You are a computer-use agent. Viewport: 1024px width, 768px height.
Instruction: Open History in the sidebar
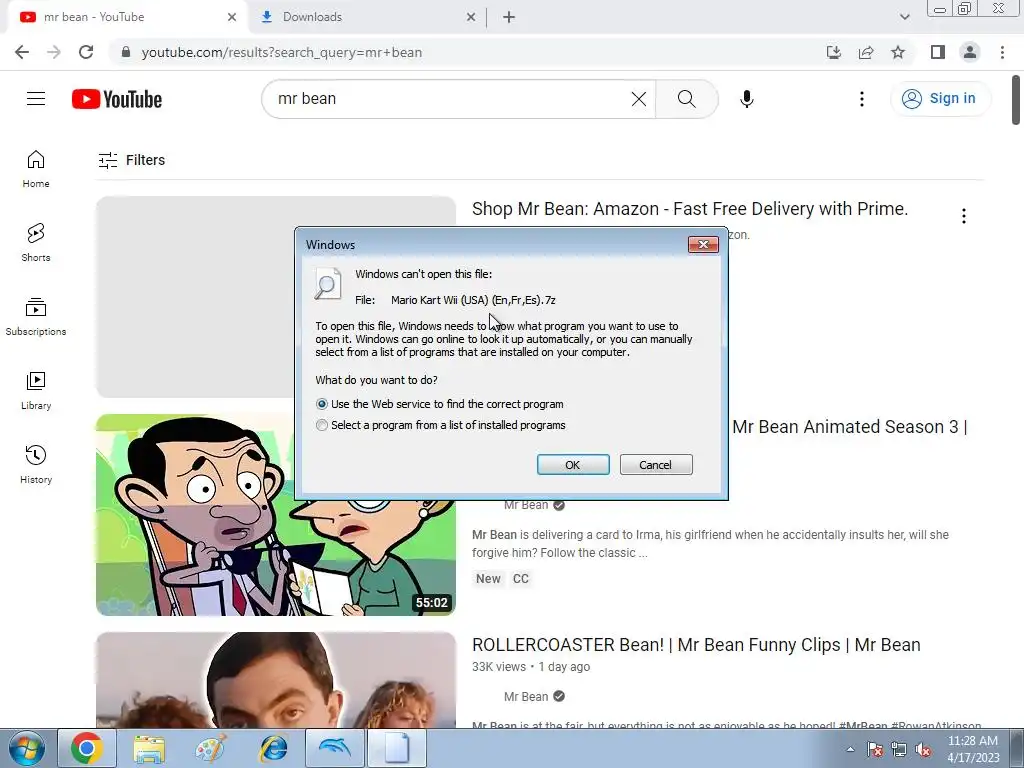(x=36, y=464)
